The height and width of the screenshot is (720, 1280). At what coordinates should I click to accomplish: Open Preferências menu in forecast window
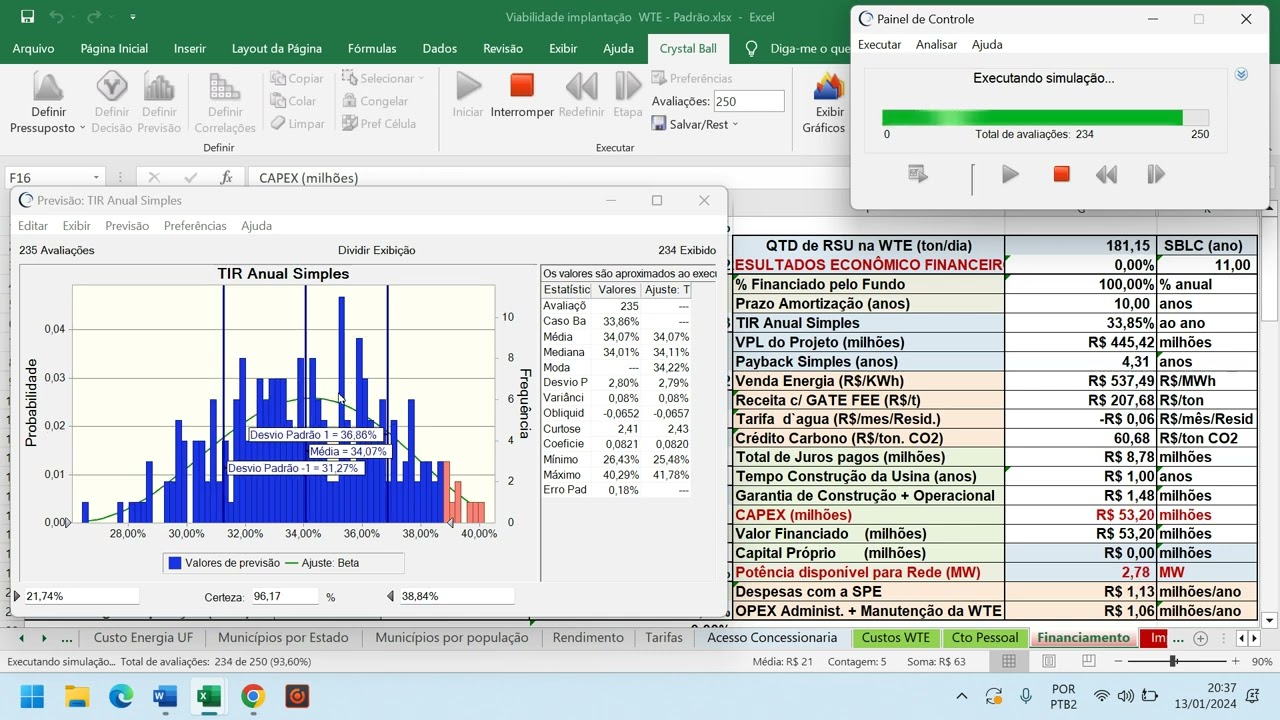coord(195,226)
